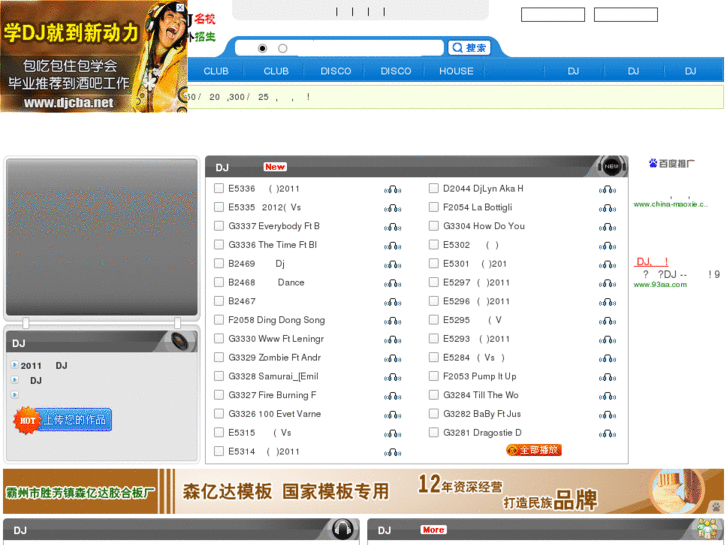The width and height of the screenshot is (727, 545).
Task: Listen to G3337 Everybody Ft B via headphone icon
Action: coord(392,227)
